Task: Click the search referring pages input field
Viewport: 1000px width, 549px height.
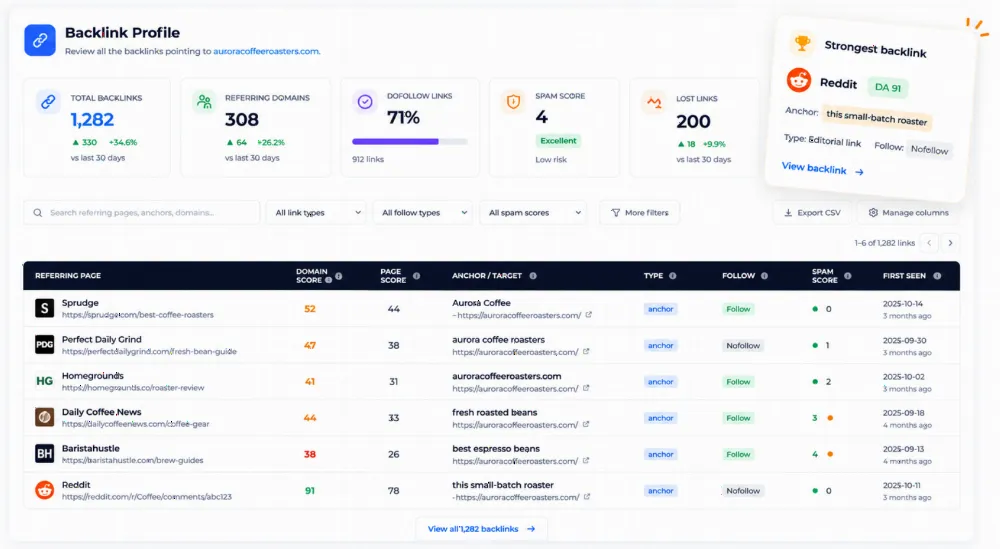Action: pyautogui.click(x=142, y=212)
